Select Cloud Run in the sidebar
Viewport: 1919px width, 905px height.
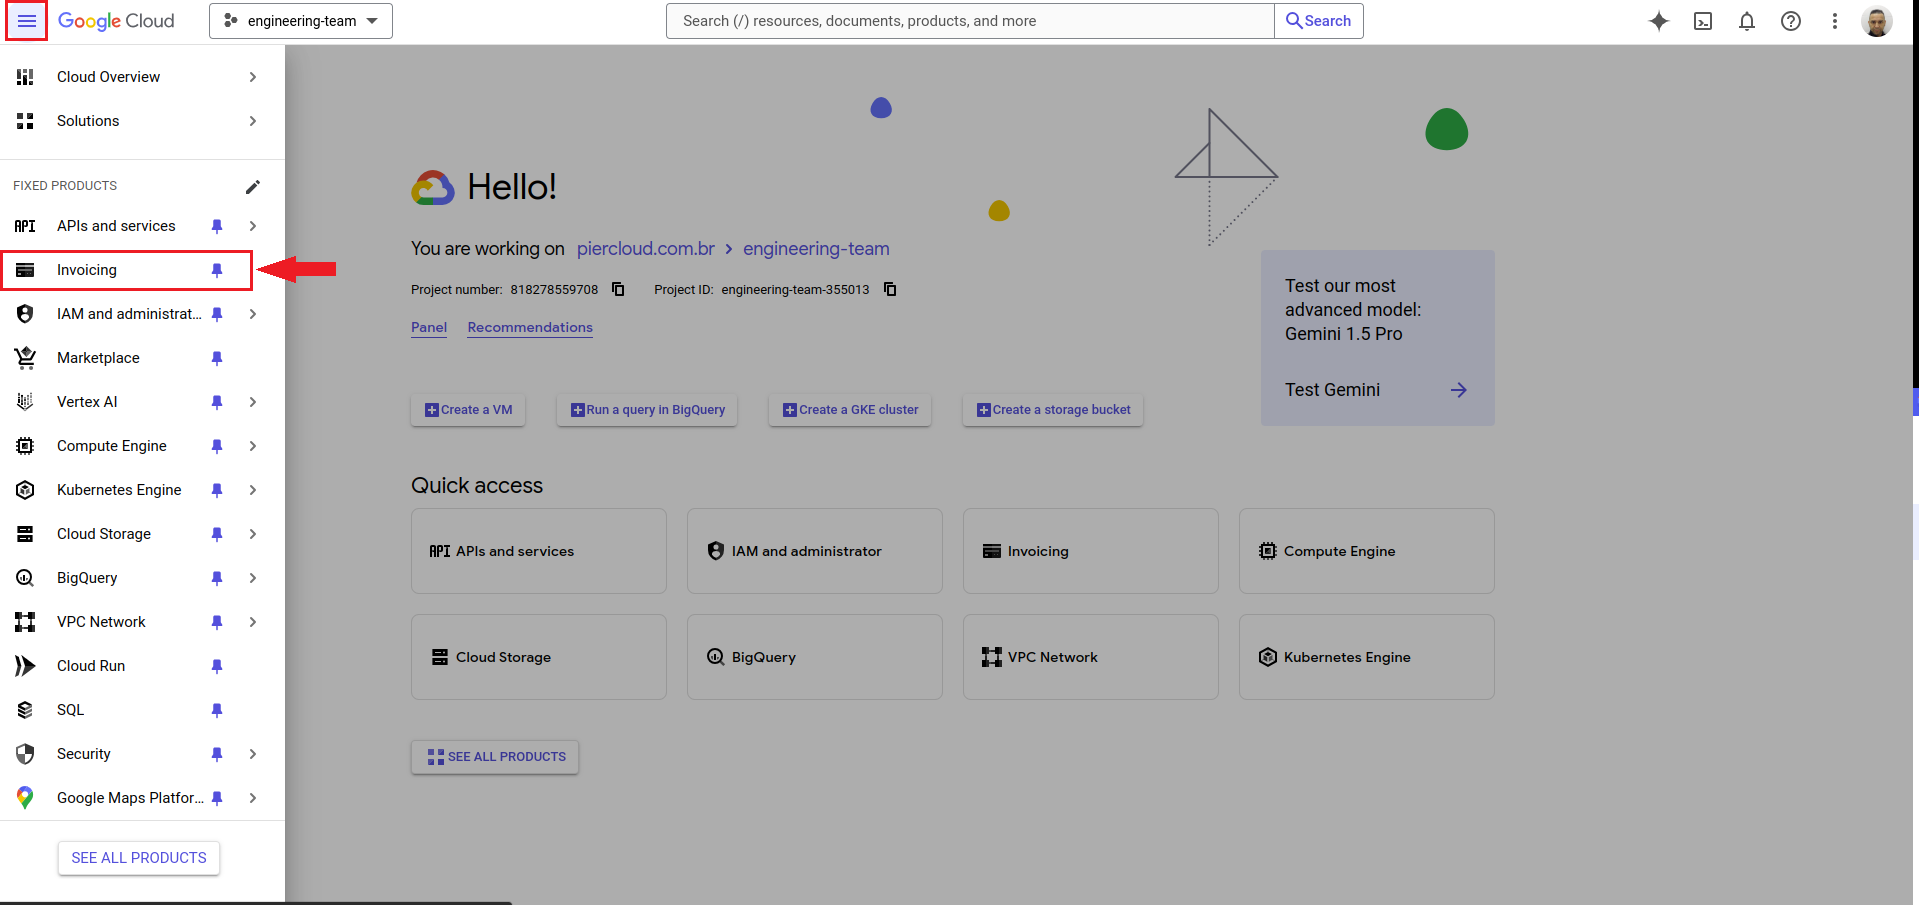tap(91, 666)
